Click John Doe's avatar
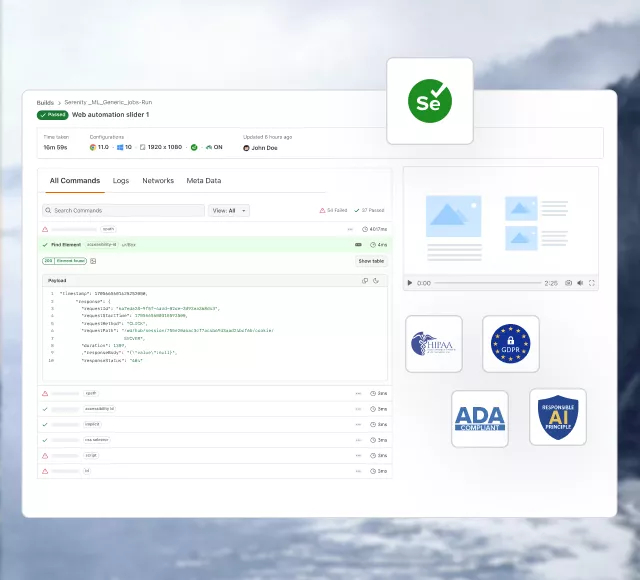 (x=246, y=148)
